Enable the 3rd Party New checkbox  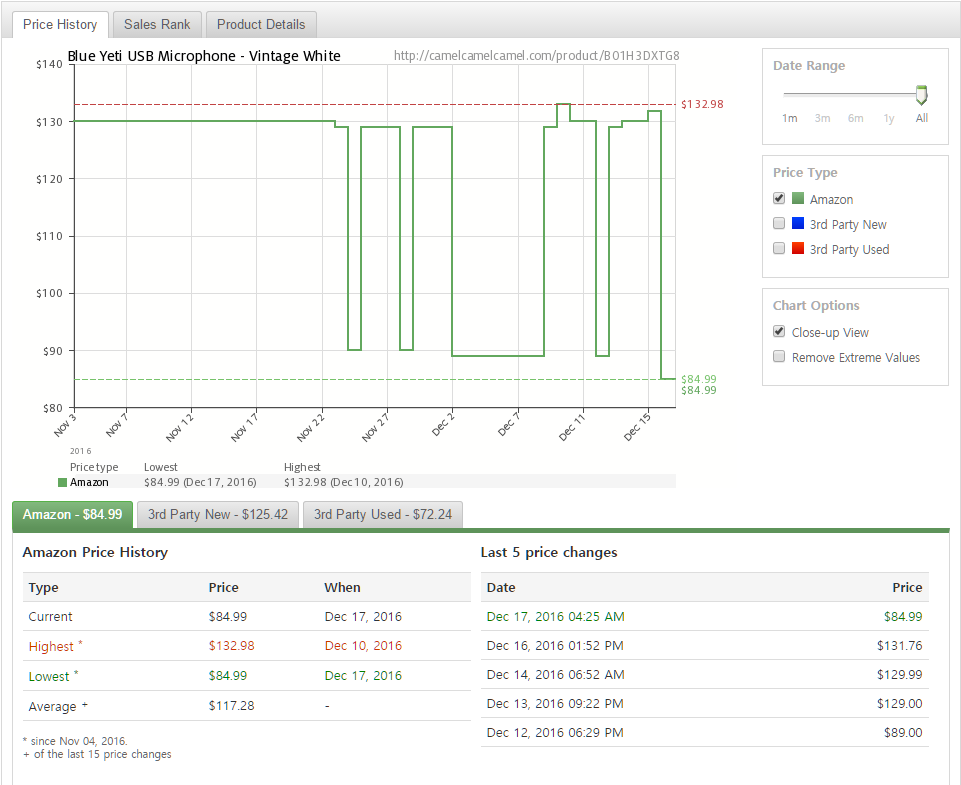pyautogui.click(x=779, y=224)
